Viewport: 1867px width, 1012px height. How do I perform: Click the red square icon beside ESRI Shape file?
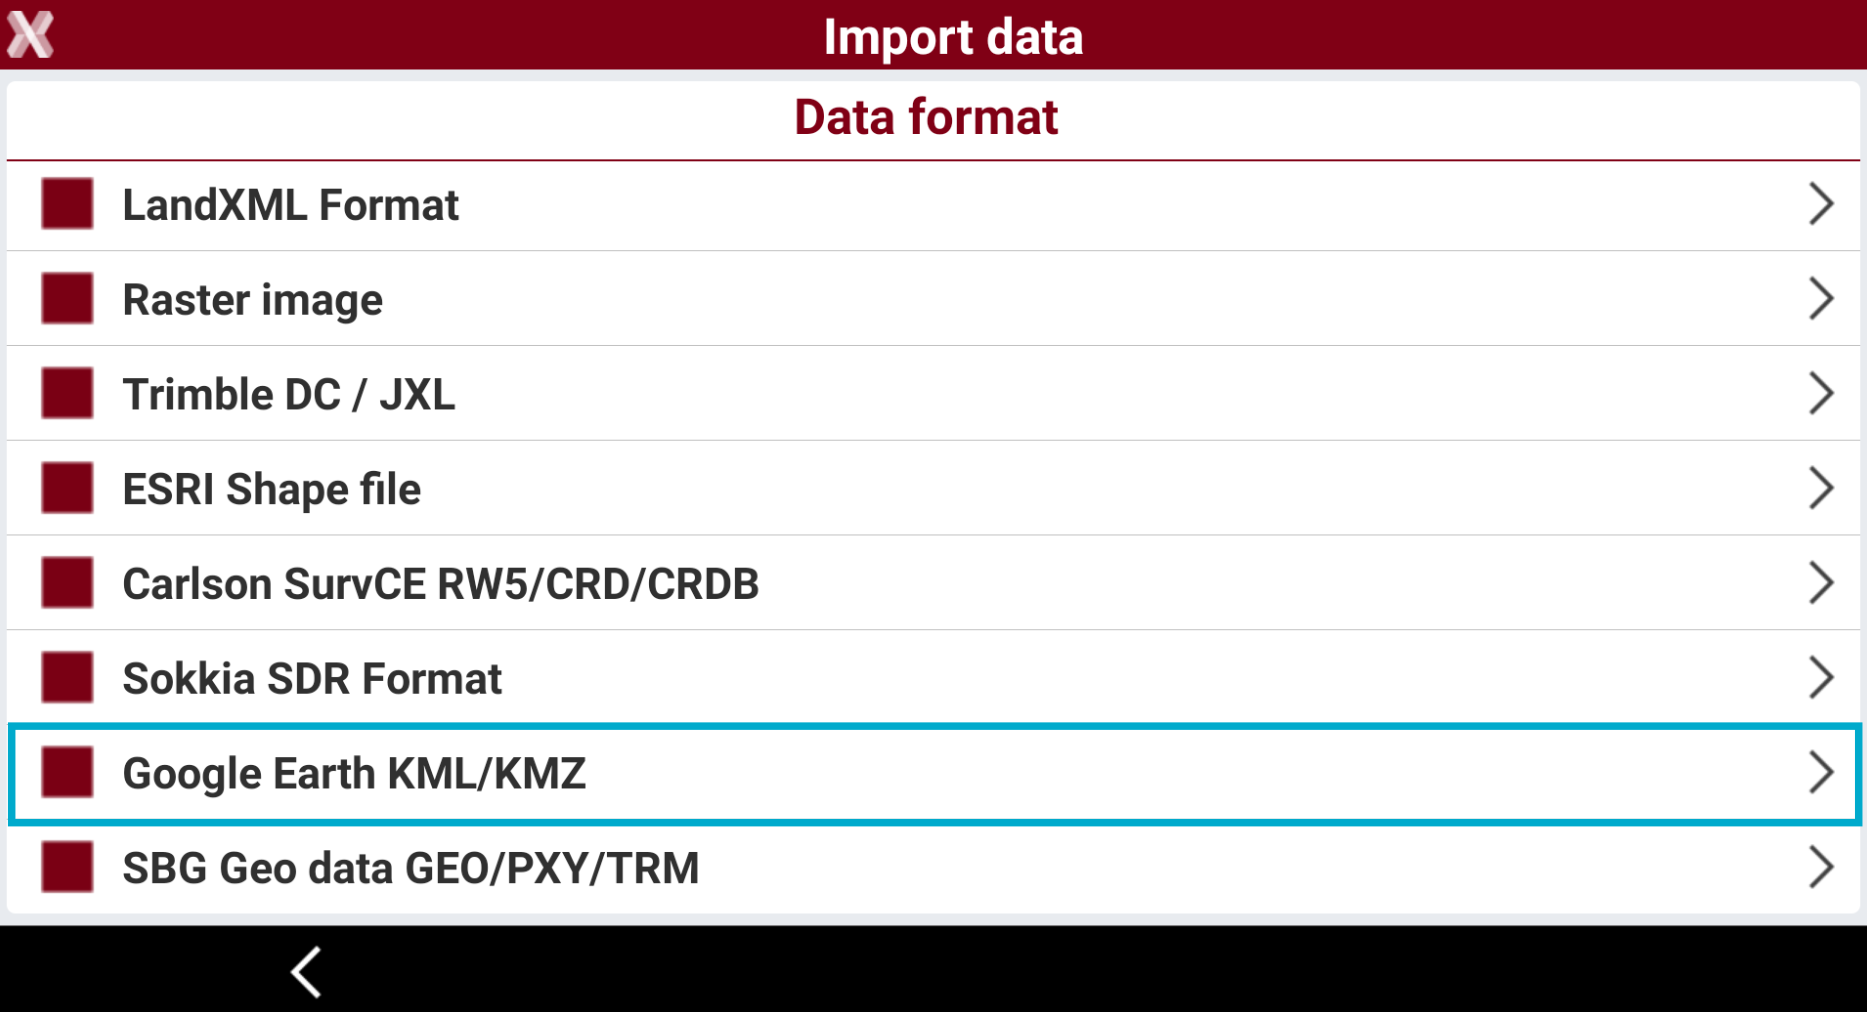coord(67,488)
